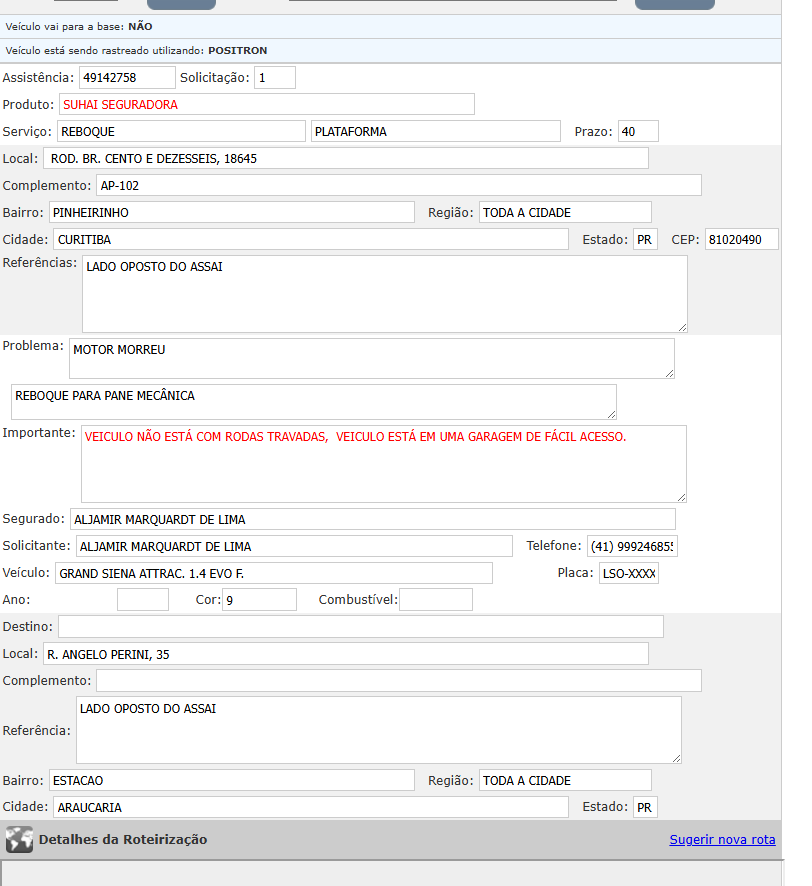Click the Cidade field ARAUCARIA
This screenshot has width=812, height=886.
click(x=311, y=807)
